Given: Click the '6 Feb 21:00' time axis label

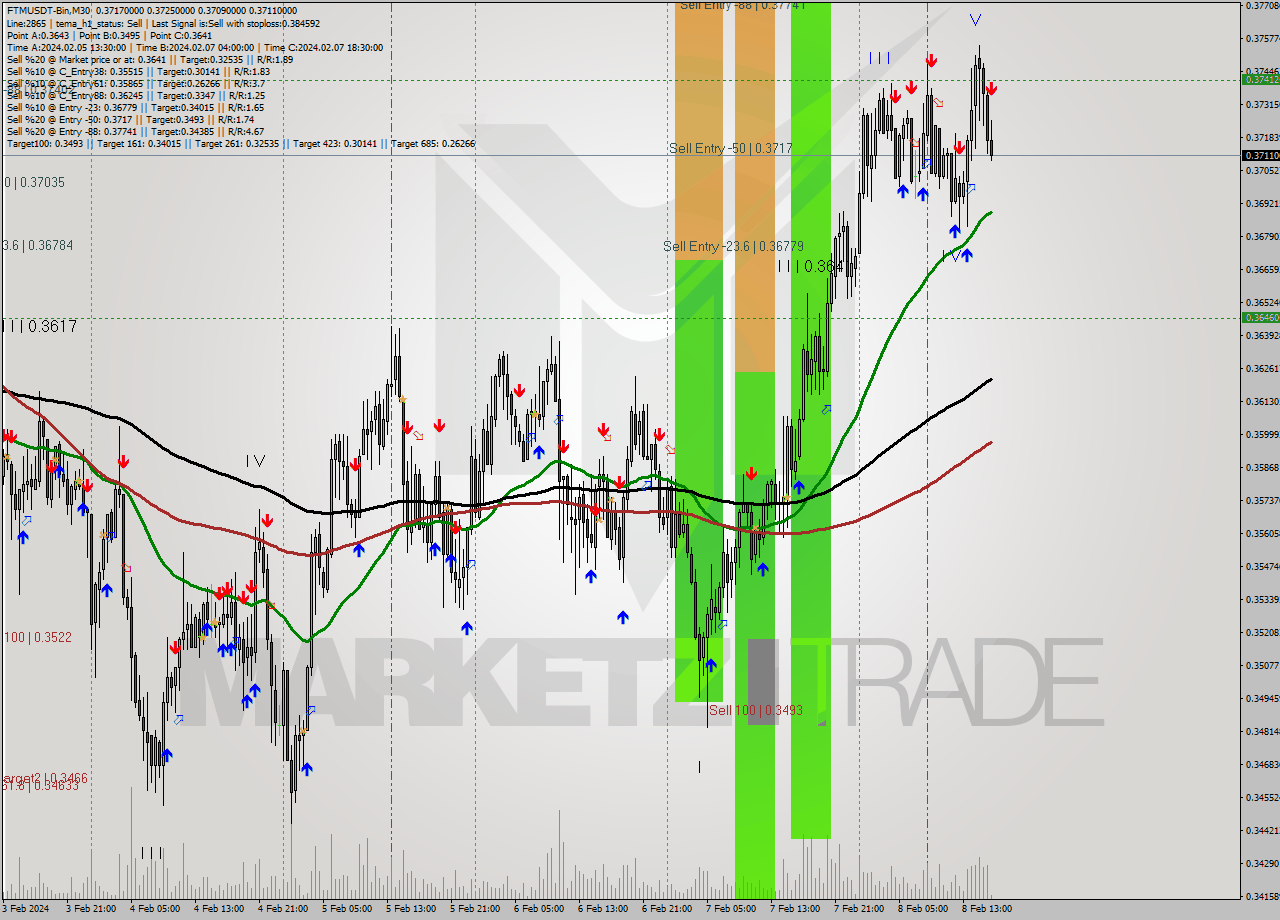Looking at the screenshot, I should tap(666, 909).
